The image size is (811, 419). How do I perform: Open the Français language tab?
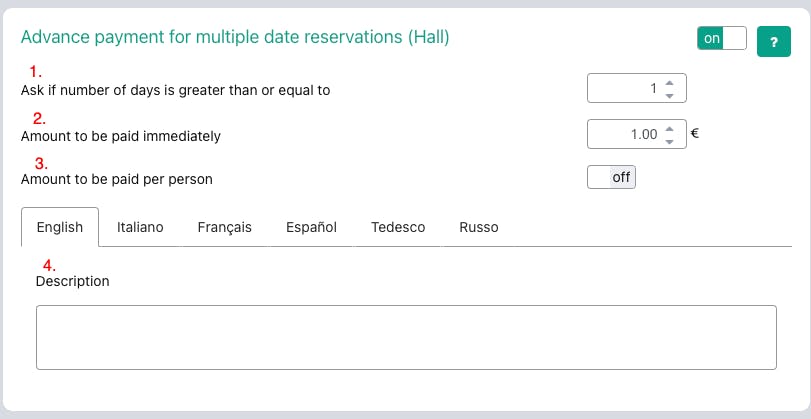click(x=224, y=227)
